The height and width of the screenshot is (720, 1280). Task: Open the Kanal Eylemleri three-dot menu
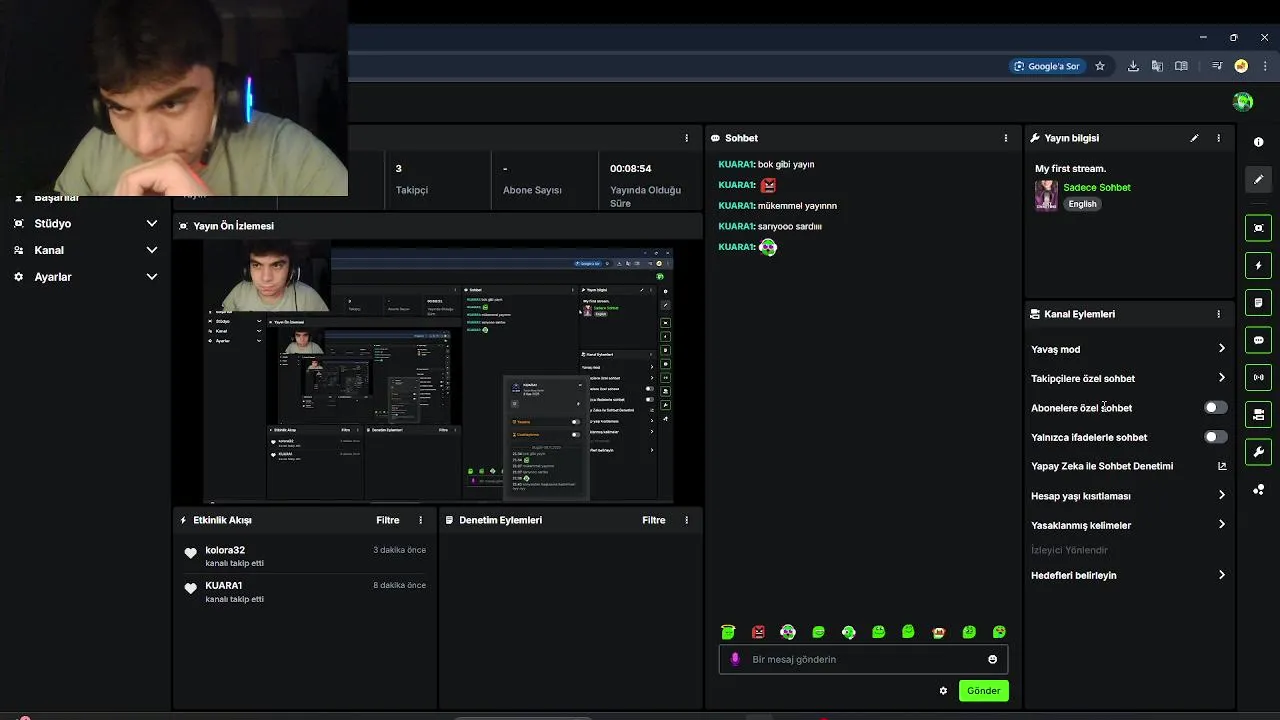click(1218, 314)
